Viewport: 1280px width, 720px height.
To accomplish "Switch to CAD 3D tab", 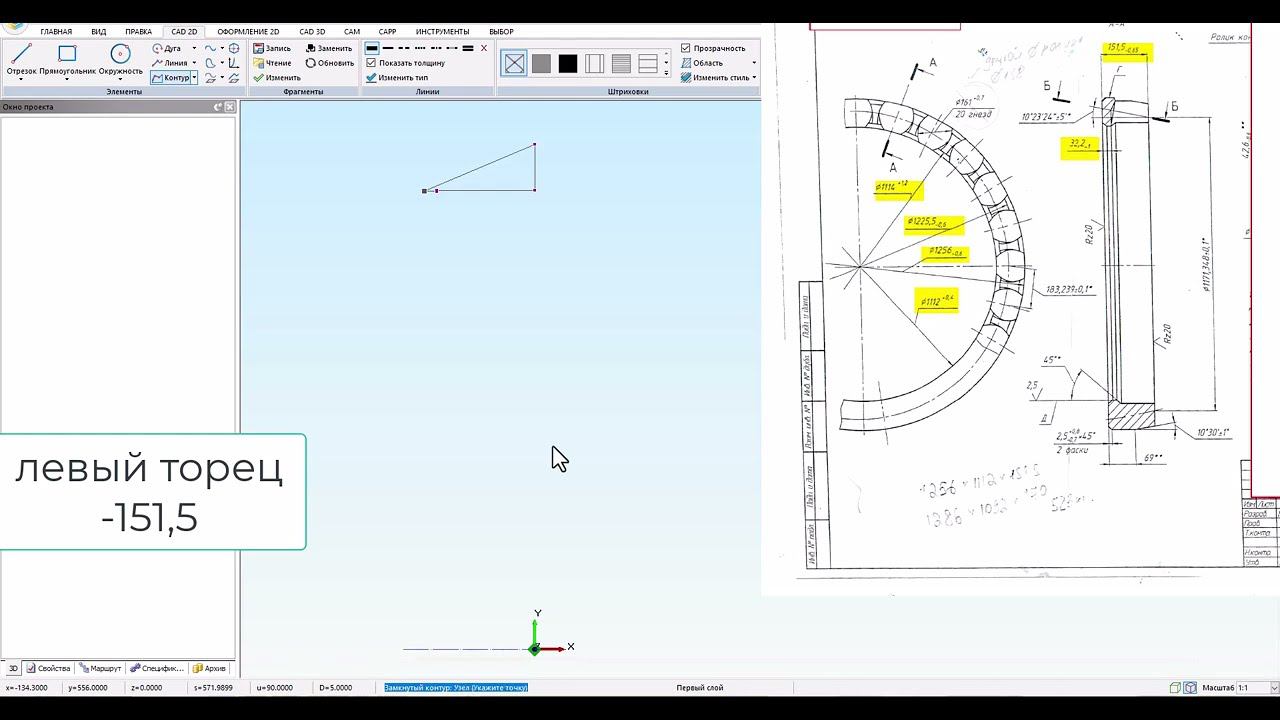I will [312, 32].
